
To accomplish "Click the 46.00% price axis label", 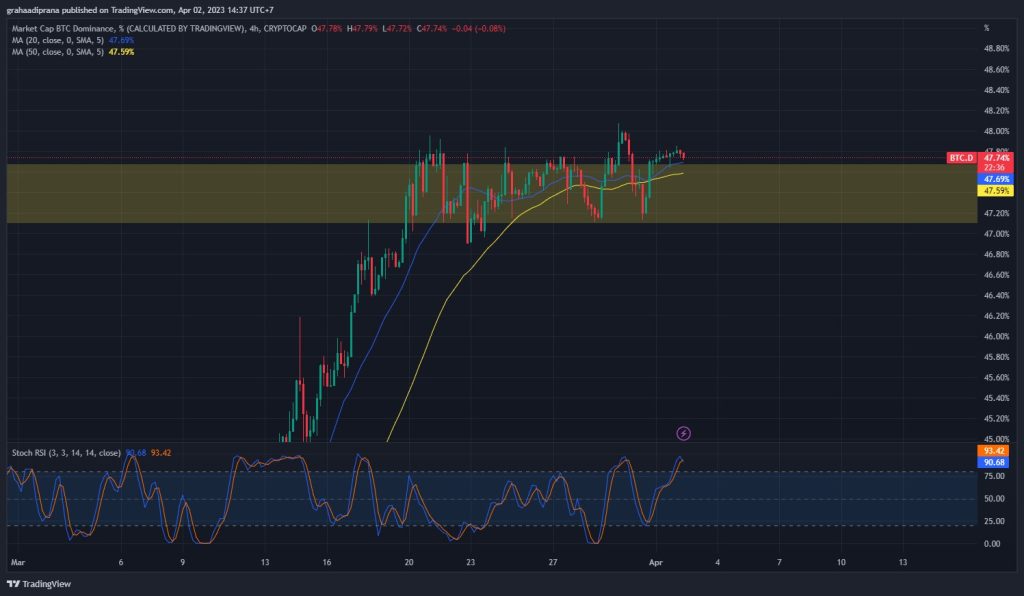I will tap(997, 337).
